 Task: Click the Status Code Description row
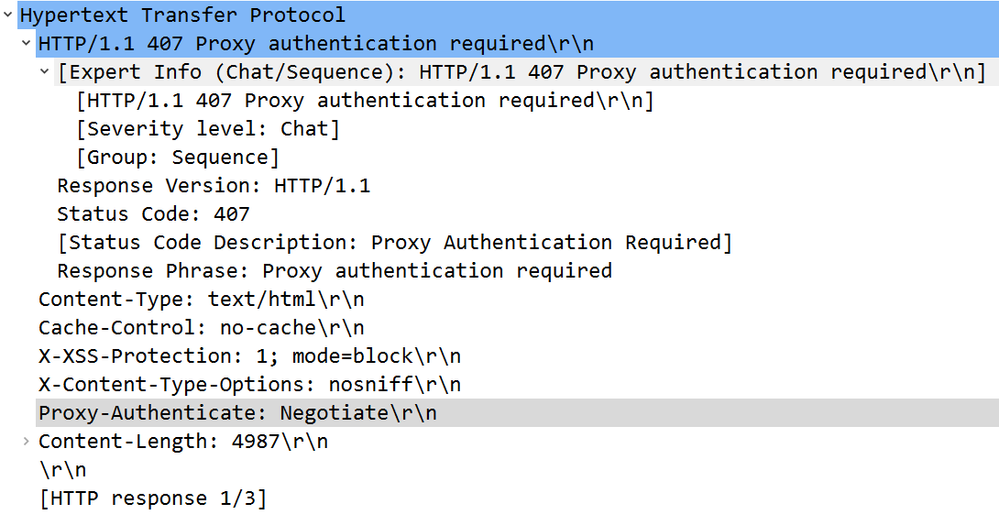pos(394,243)
